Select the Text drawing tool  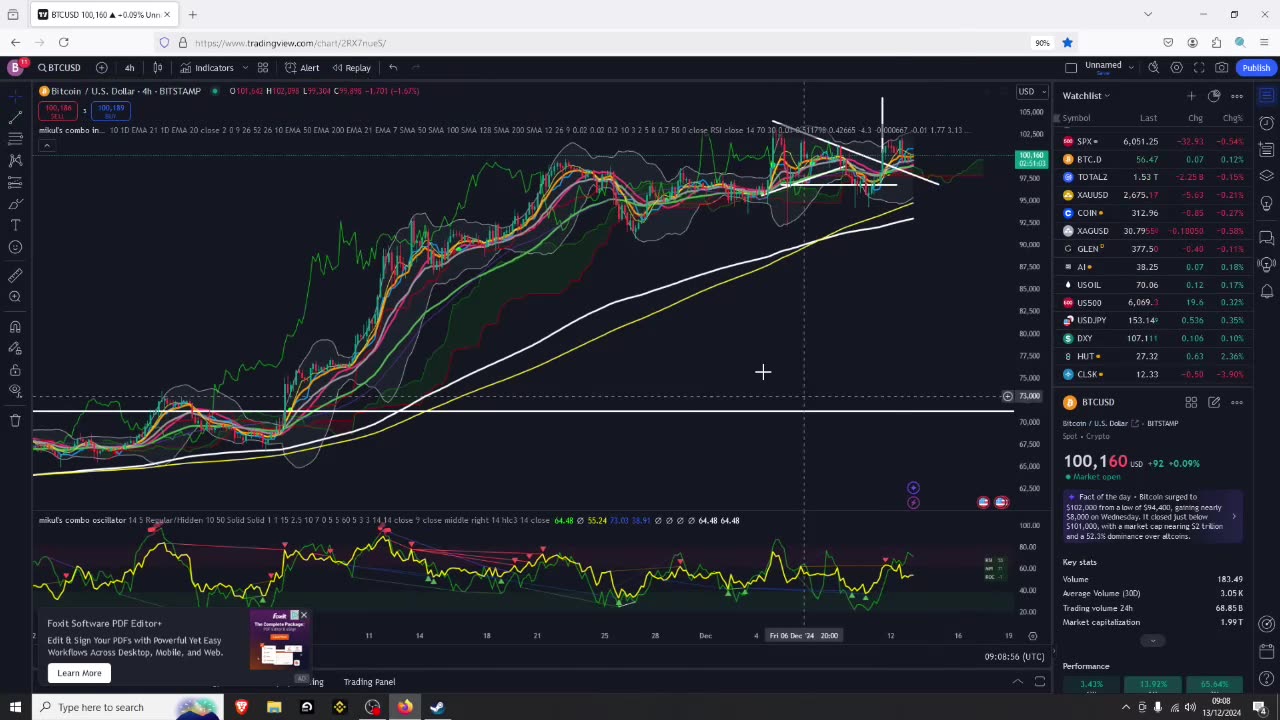[x=15, y=226]
